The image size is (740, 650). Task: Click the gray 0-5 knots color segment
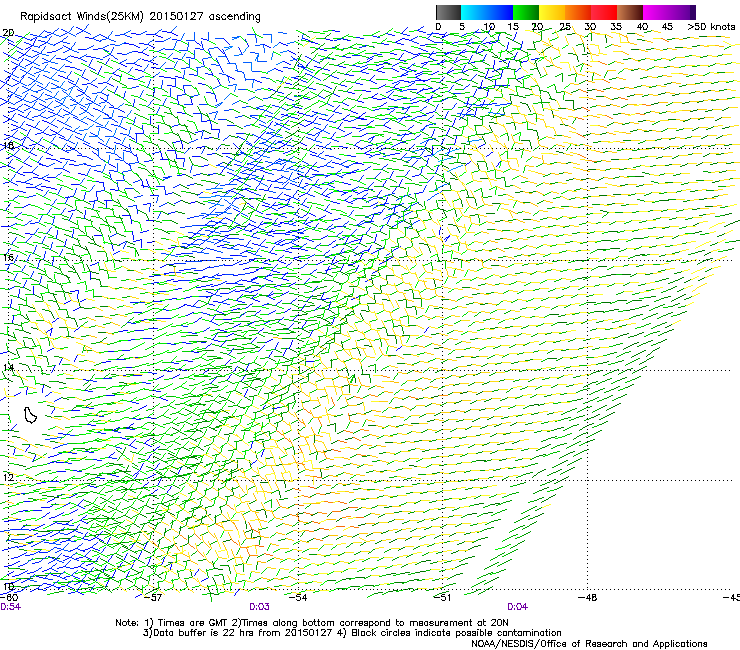pos(448,12)
